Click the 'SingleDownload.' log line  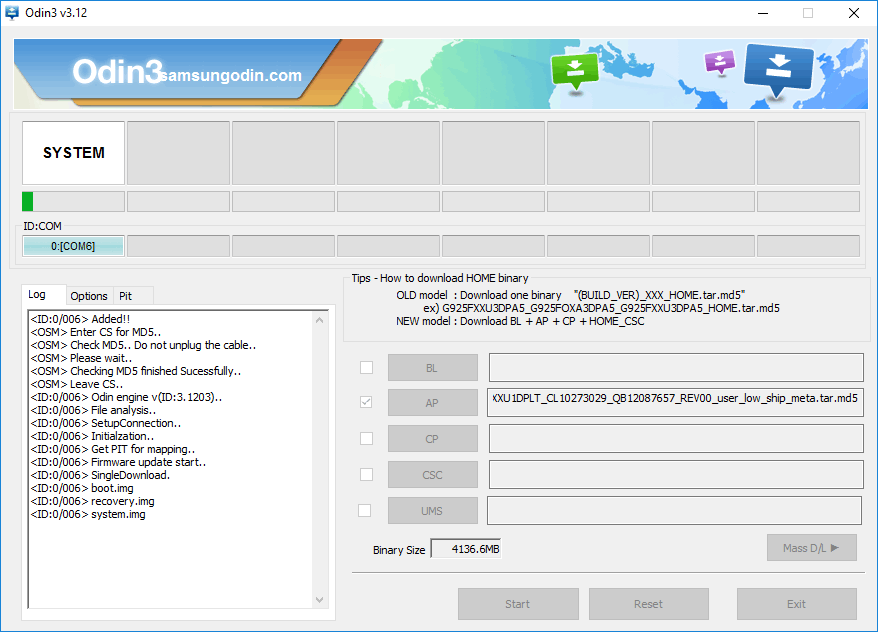100,475
